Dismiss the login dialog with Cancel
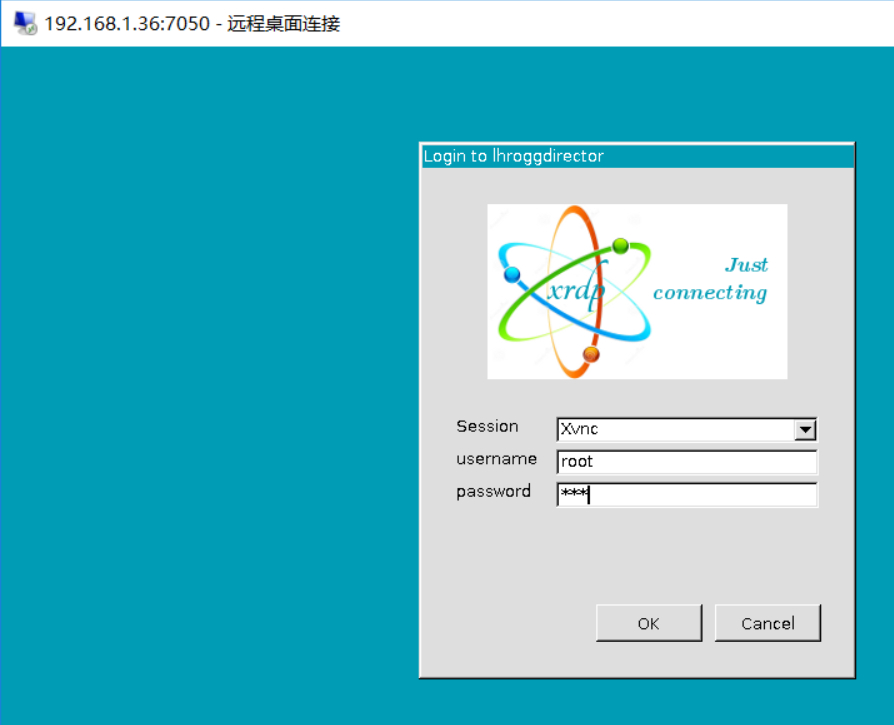The width and height of the screenshot is (894, 725). tap(767, 623)
